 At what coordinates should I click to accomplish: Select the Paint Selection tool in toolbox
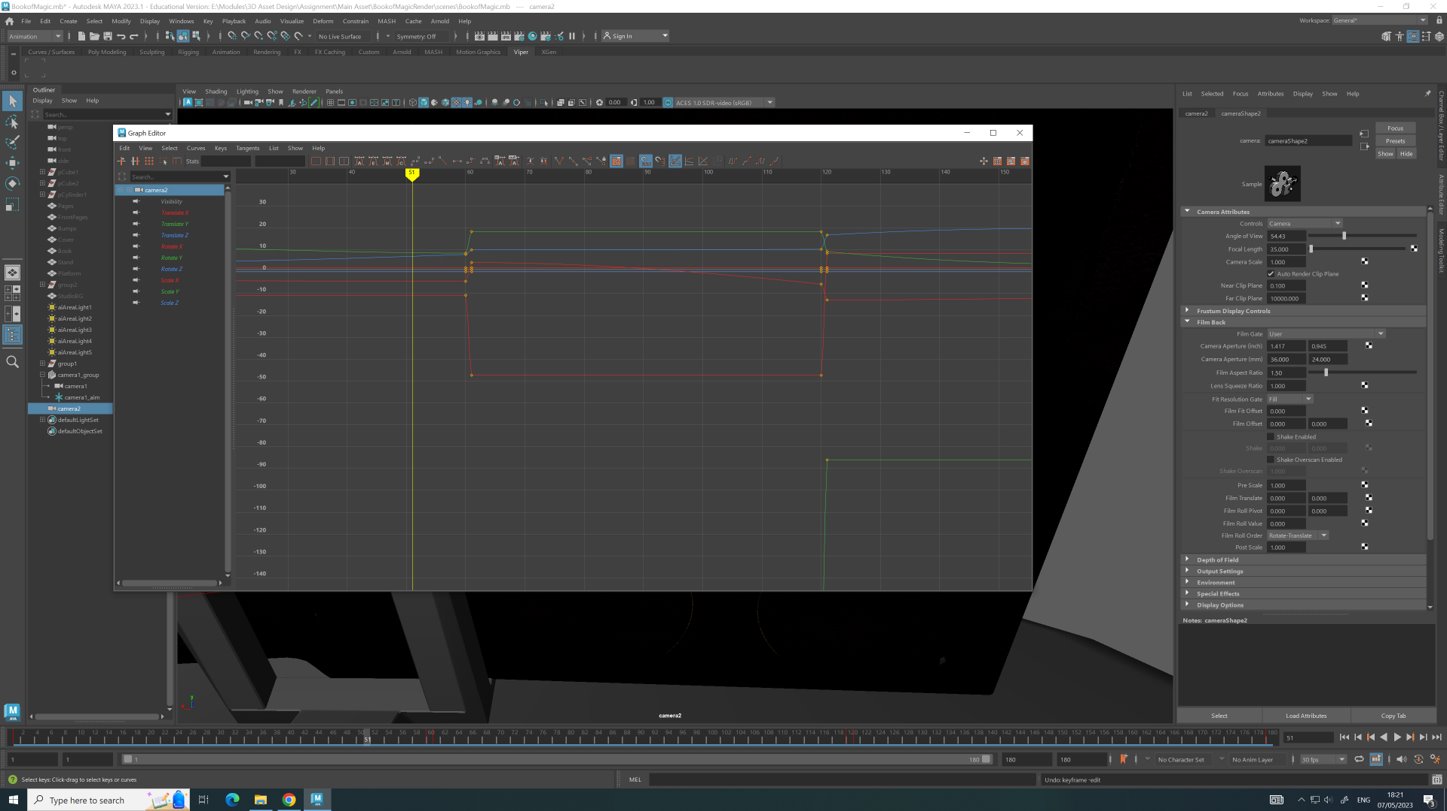[12, 141]
